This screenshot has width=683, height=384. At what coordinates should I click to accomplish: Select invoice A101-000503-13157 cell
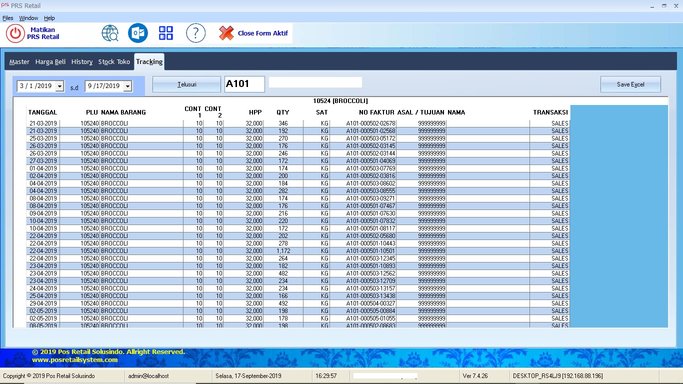tap(371, 289)
